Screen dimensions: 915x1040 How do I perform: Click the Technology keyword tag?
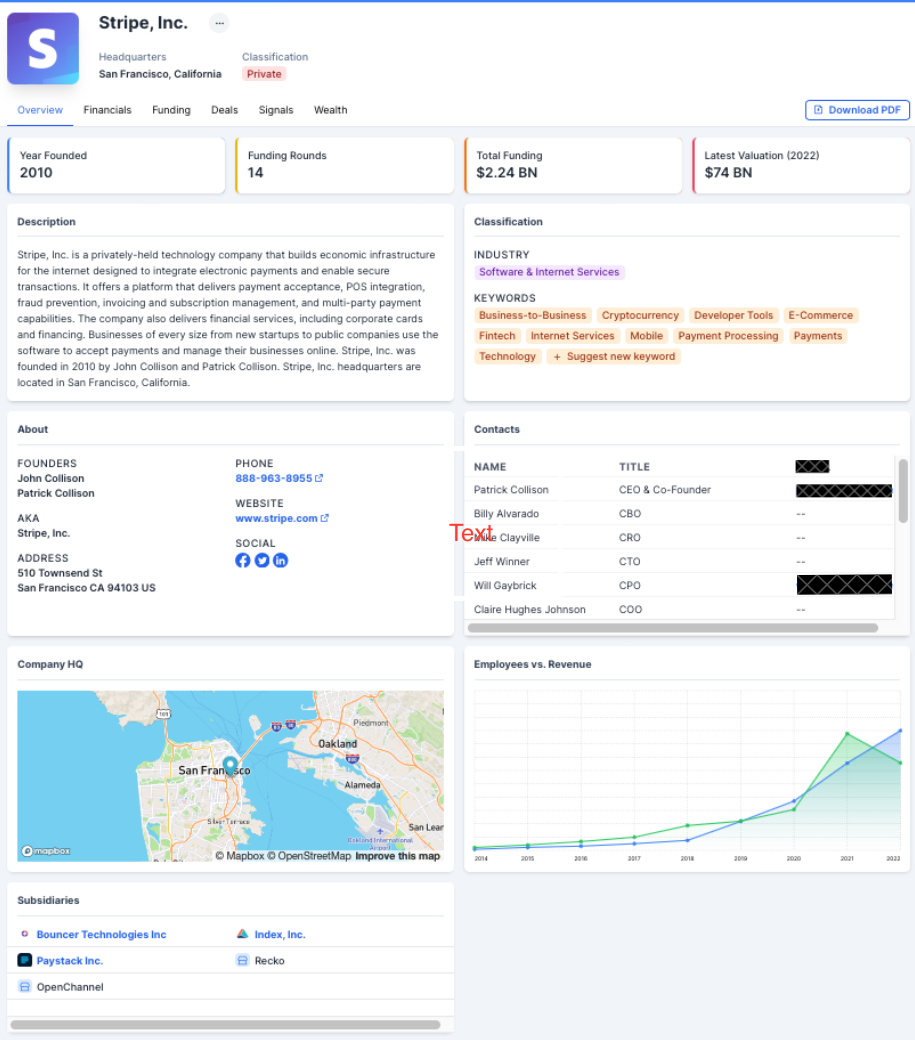click(x=507, y=357)
